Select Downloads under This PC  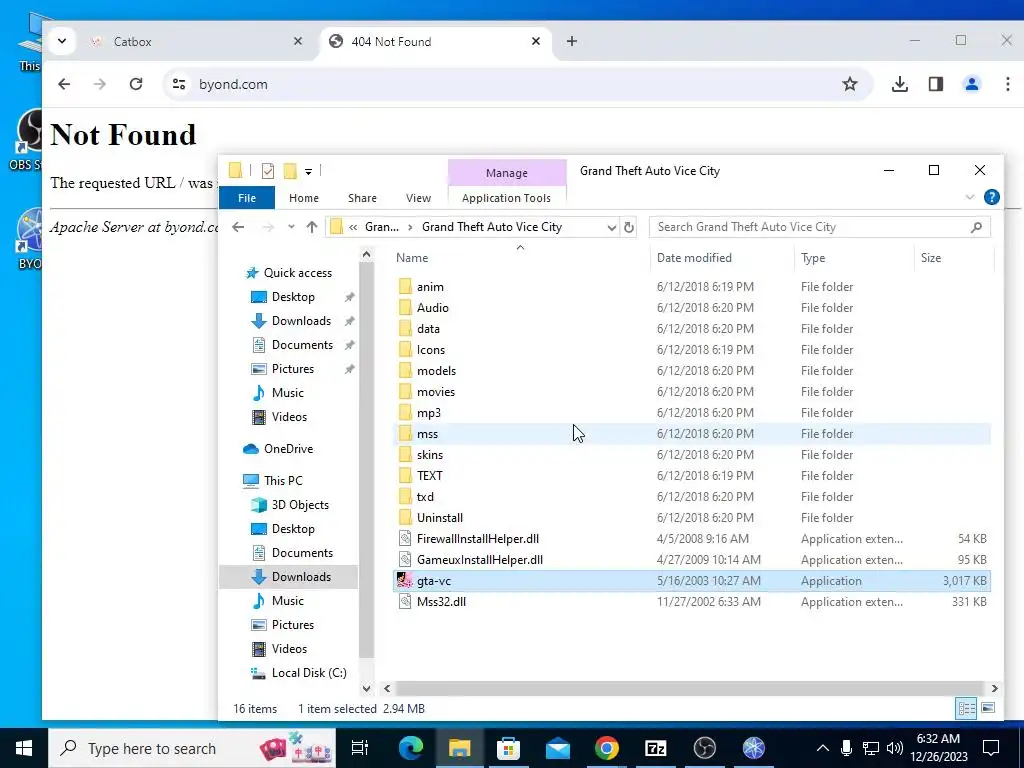[x=301, y=577]
